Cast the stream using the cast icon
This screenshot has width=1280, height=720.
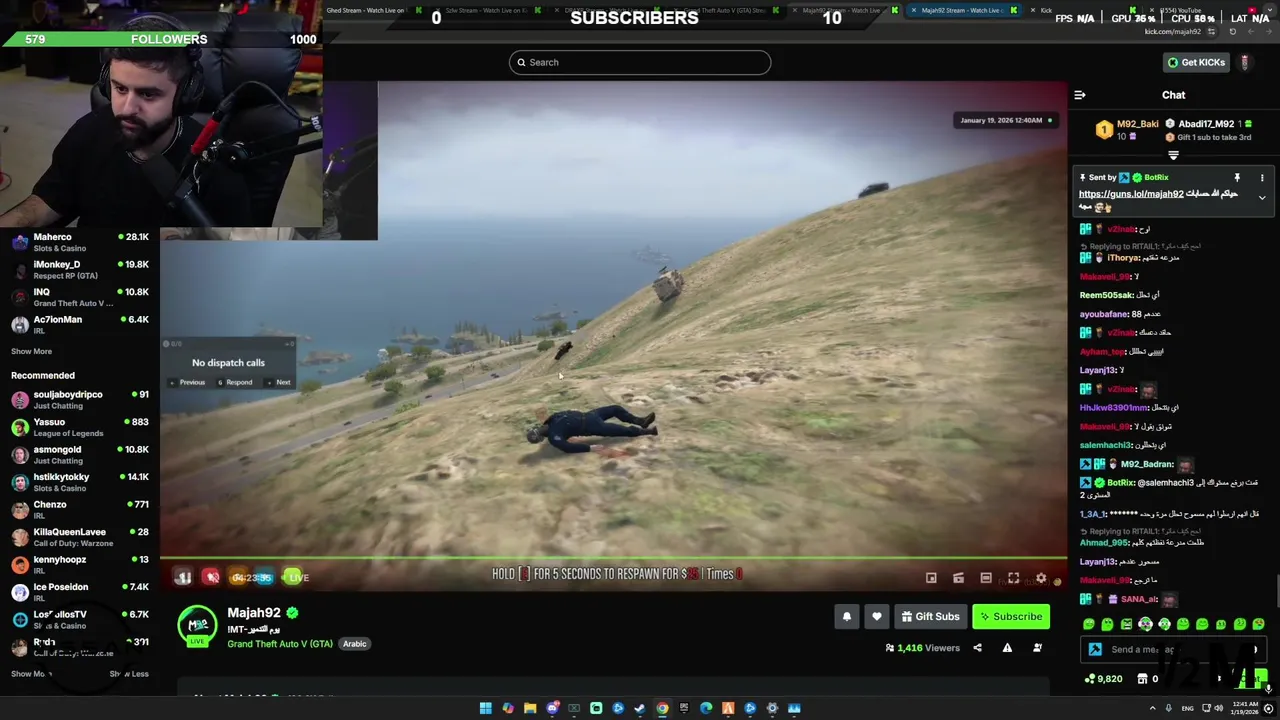tap(958, 578)
